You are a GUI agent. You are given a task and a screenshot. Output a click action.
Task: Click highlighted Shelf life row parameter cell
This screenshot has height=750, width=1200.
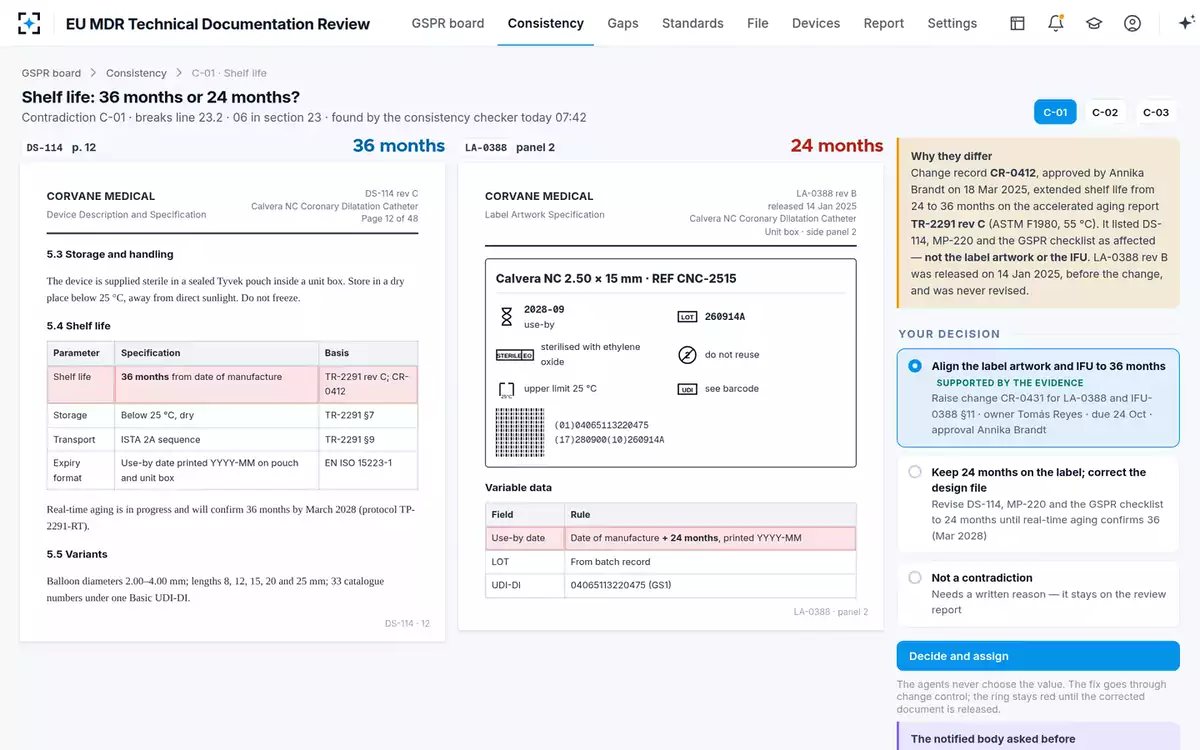pyautogui.click(x=81, y=384)
